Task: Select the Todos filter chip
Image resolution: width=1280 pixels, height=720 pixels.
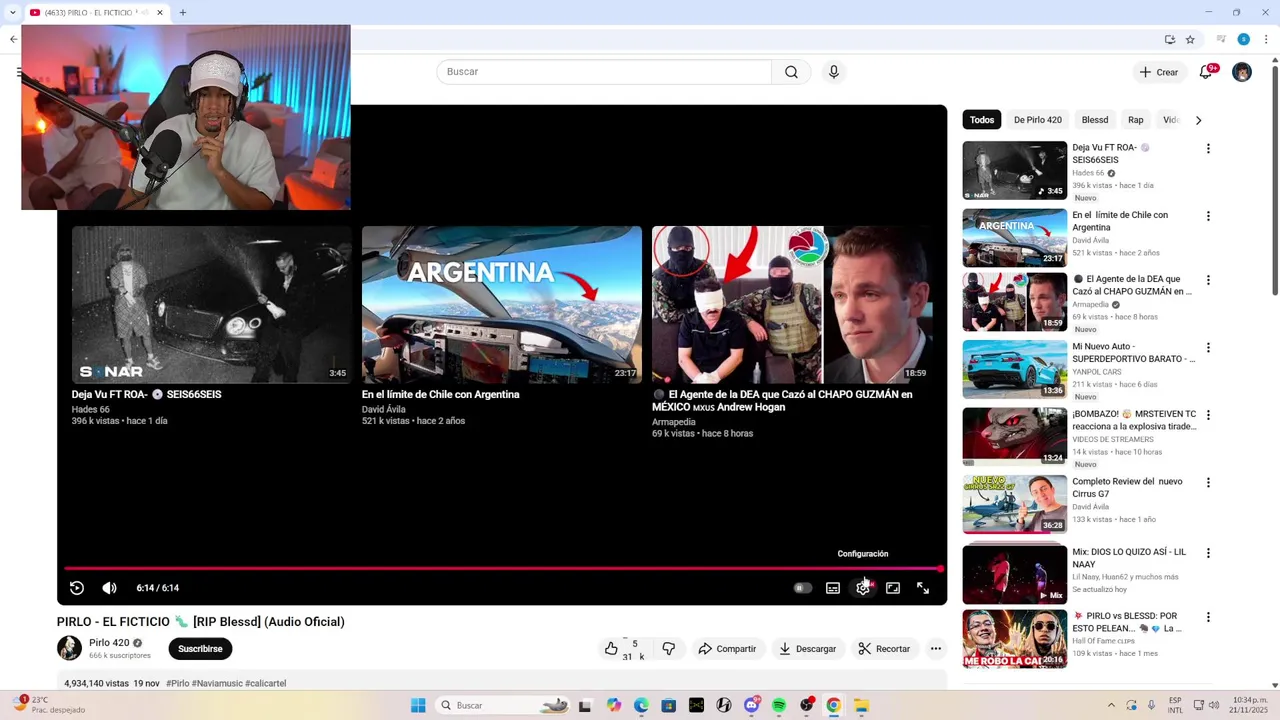Action: point(982,120)
